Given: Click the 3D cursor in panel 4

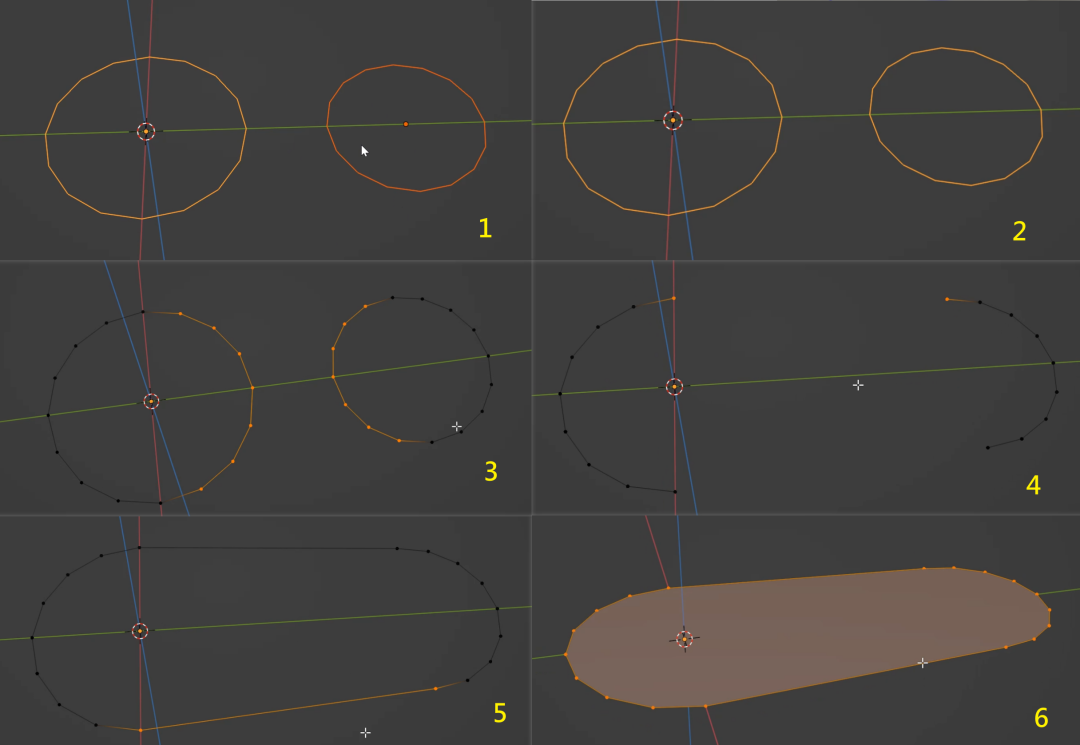Looking at the screenshot, I should [674, 387].
